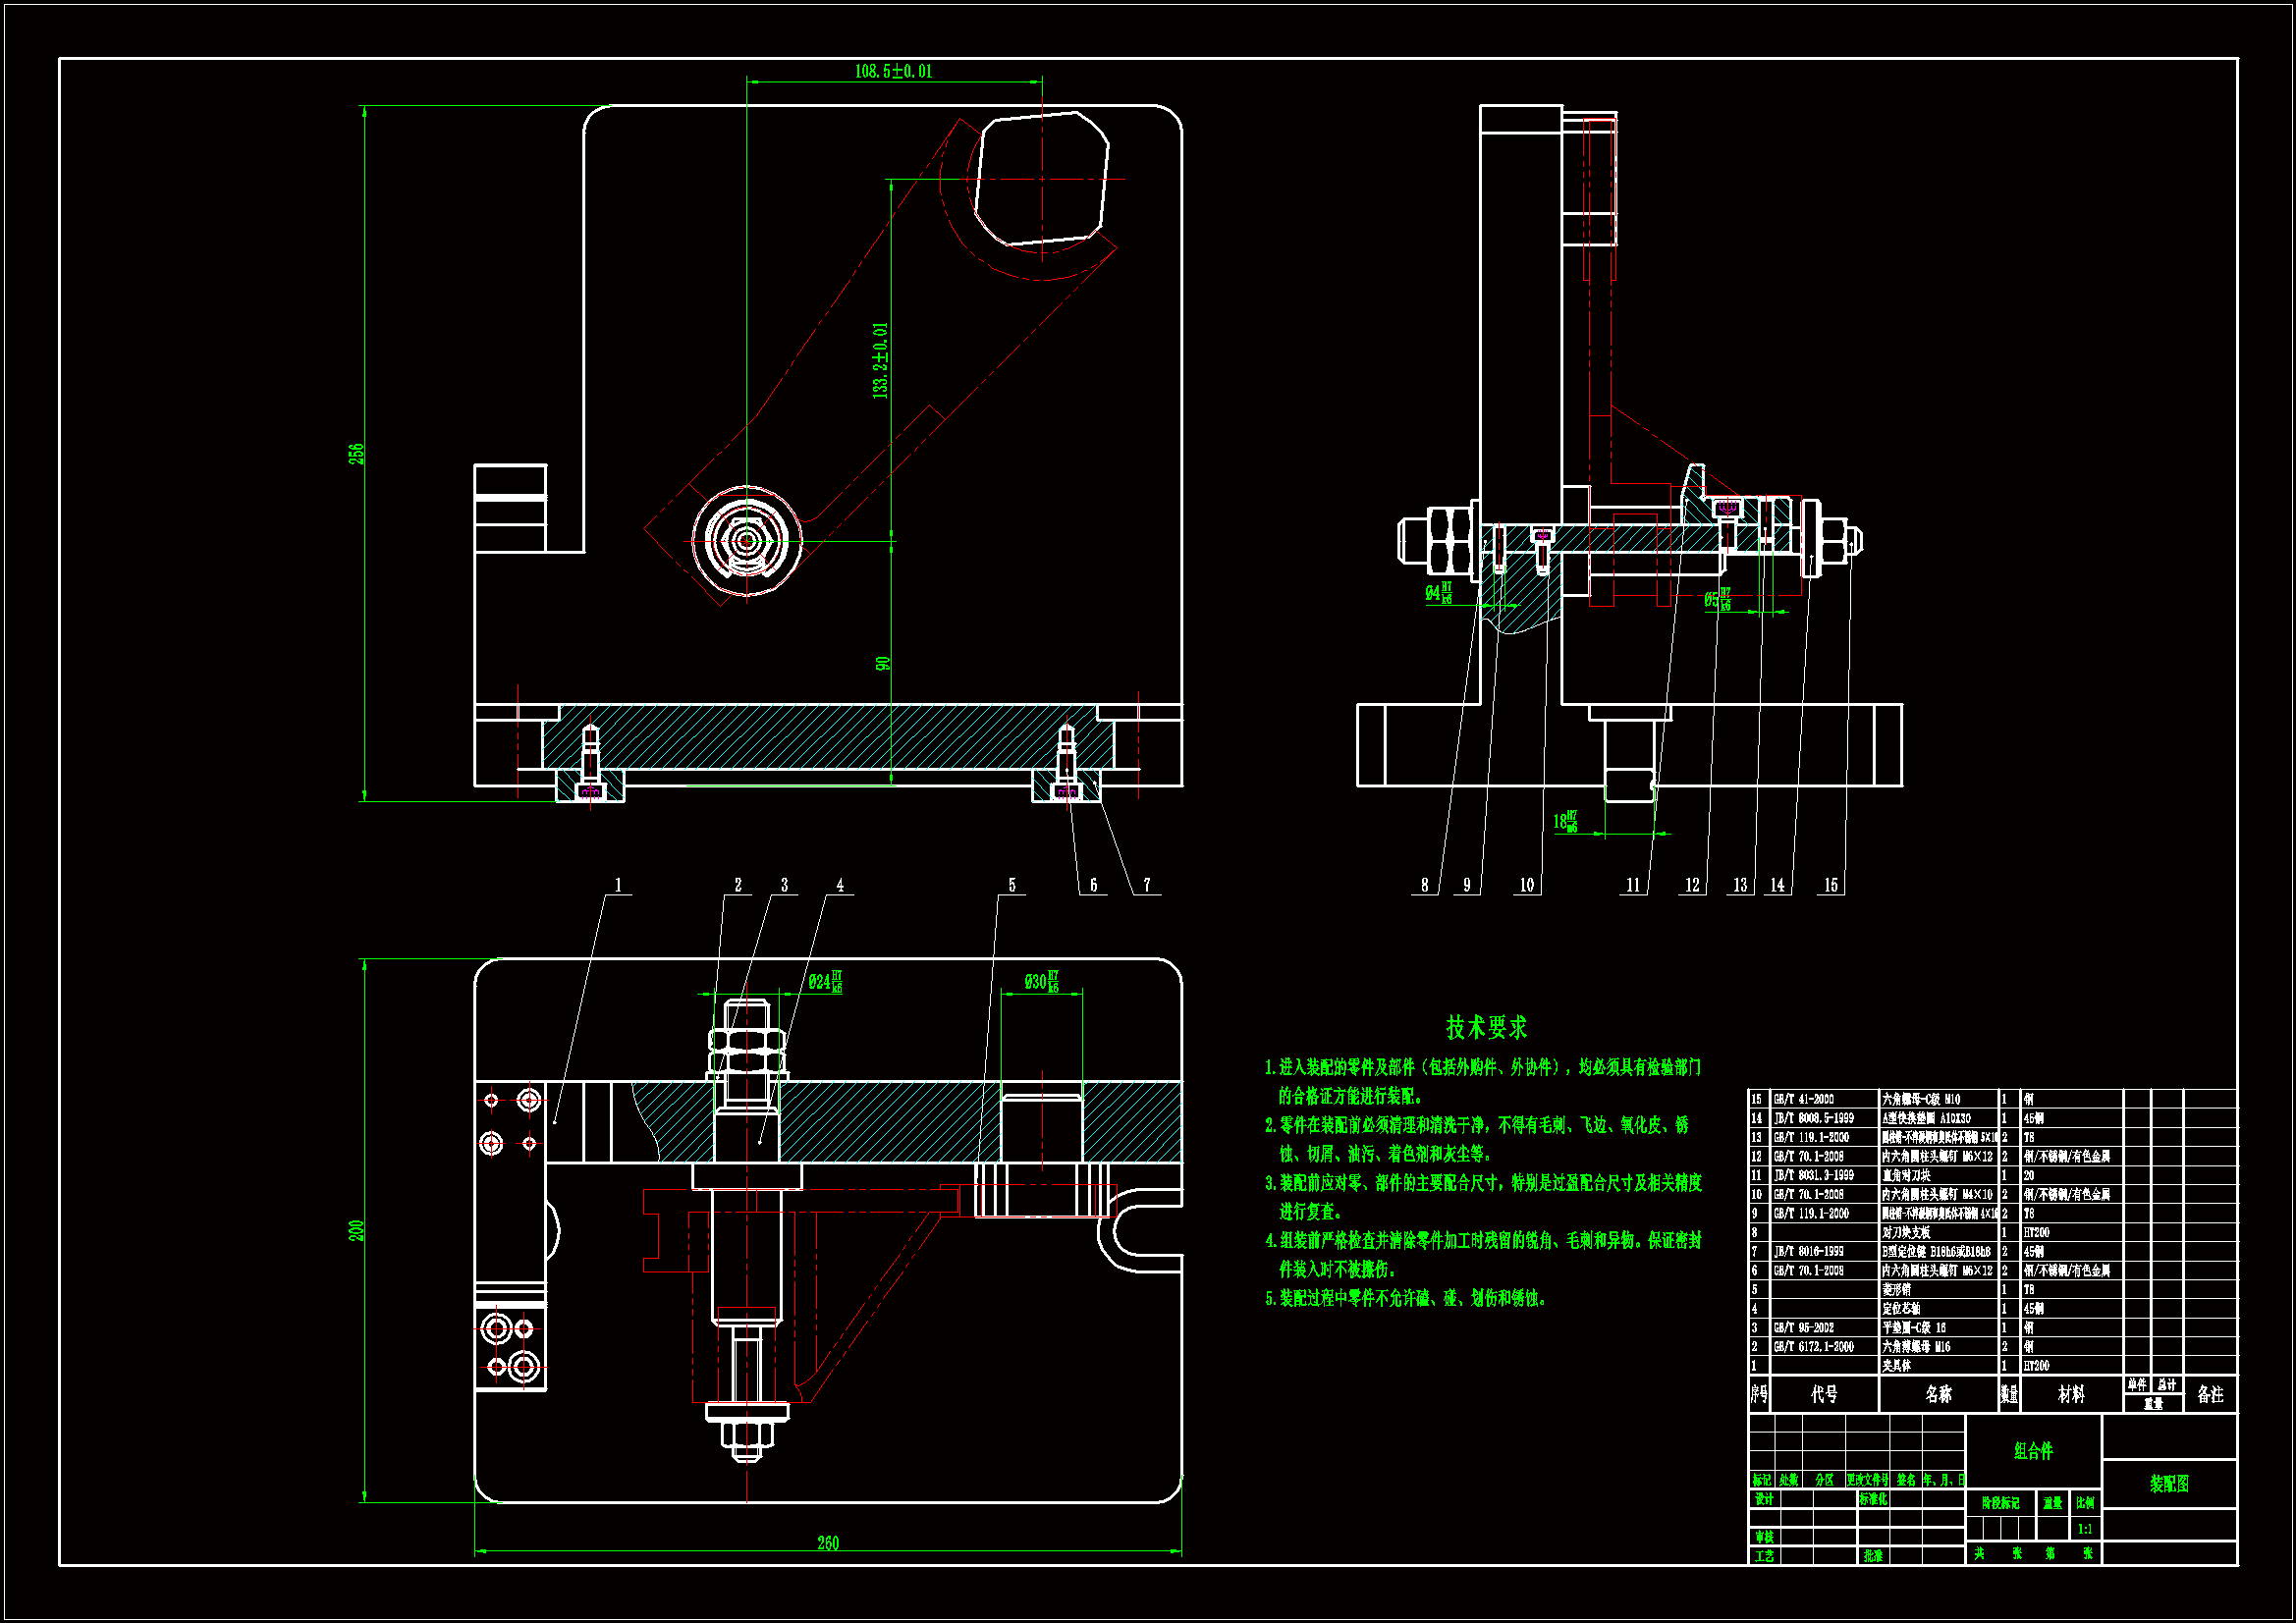Click the 材料 column header
Viewport: 2296px width, 1623px height.
pos(2071,1394)
